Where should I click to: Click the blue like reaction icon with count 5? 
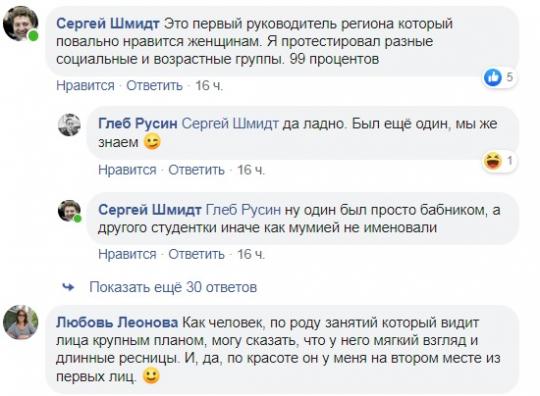point(493,77)
